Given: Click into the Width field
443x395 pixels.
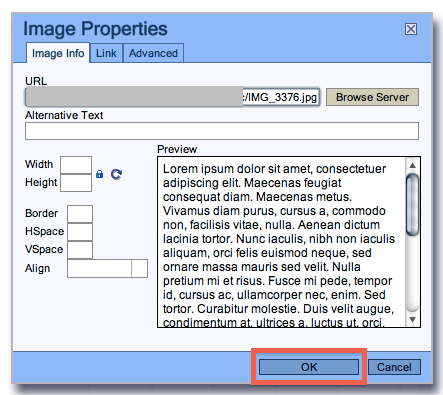Looking at the screenshot, I should point(76,165).
